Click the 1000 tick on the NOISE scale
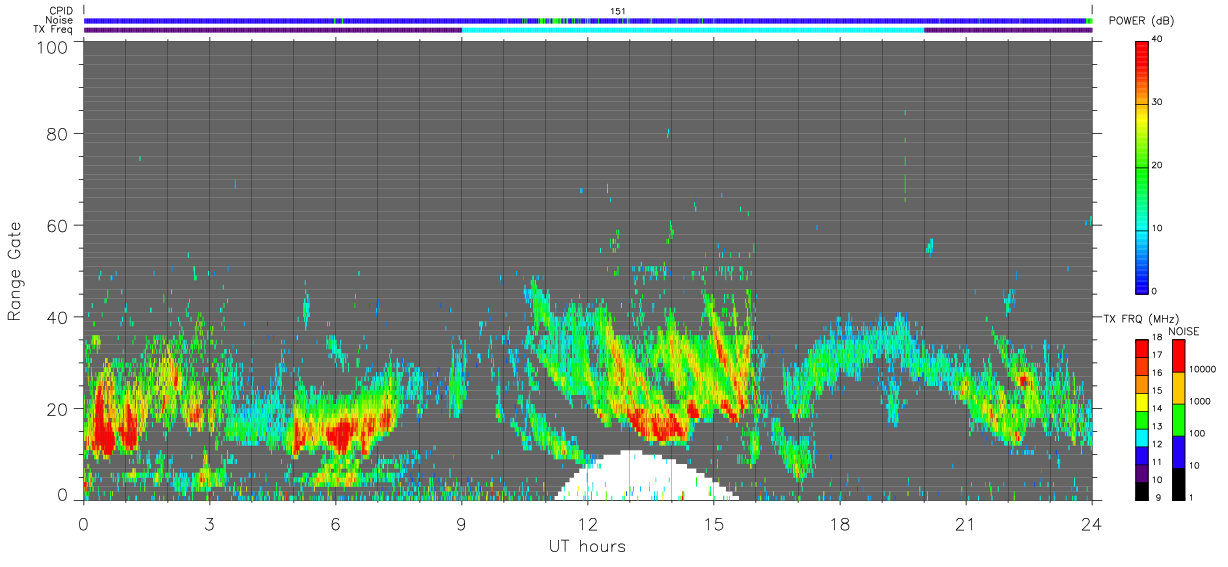 coord(1198,401)
